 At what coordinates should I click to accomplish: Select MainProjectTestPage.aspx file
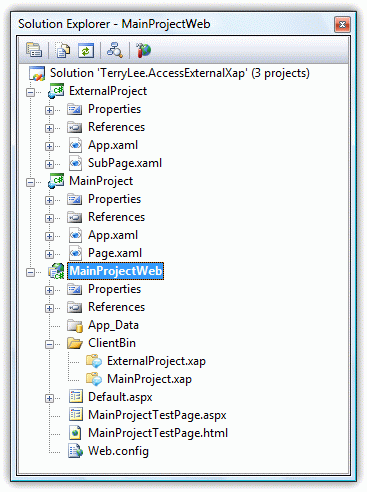click(x=157, y=415)
